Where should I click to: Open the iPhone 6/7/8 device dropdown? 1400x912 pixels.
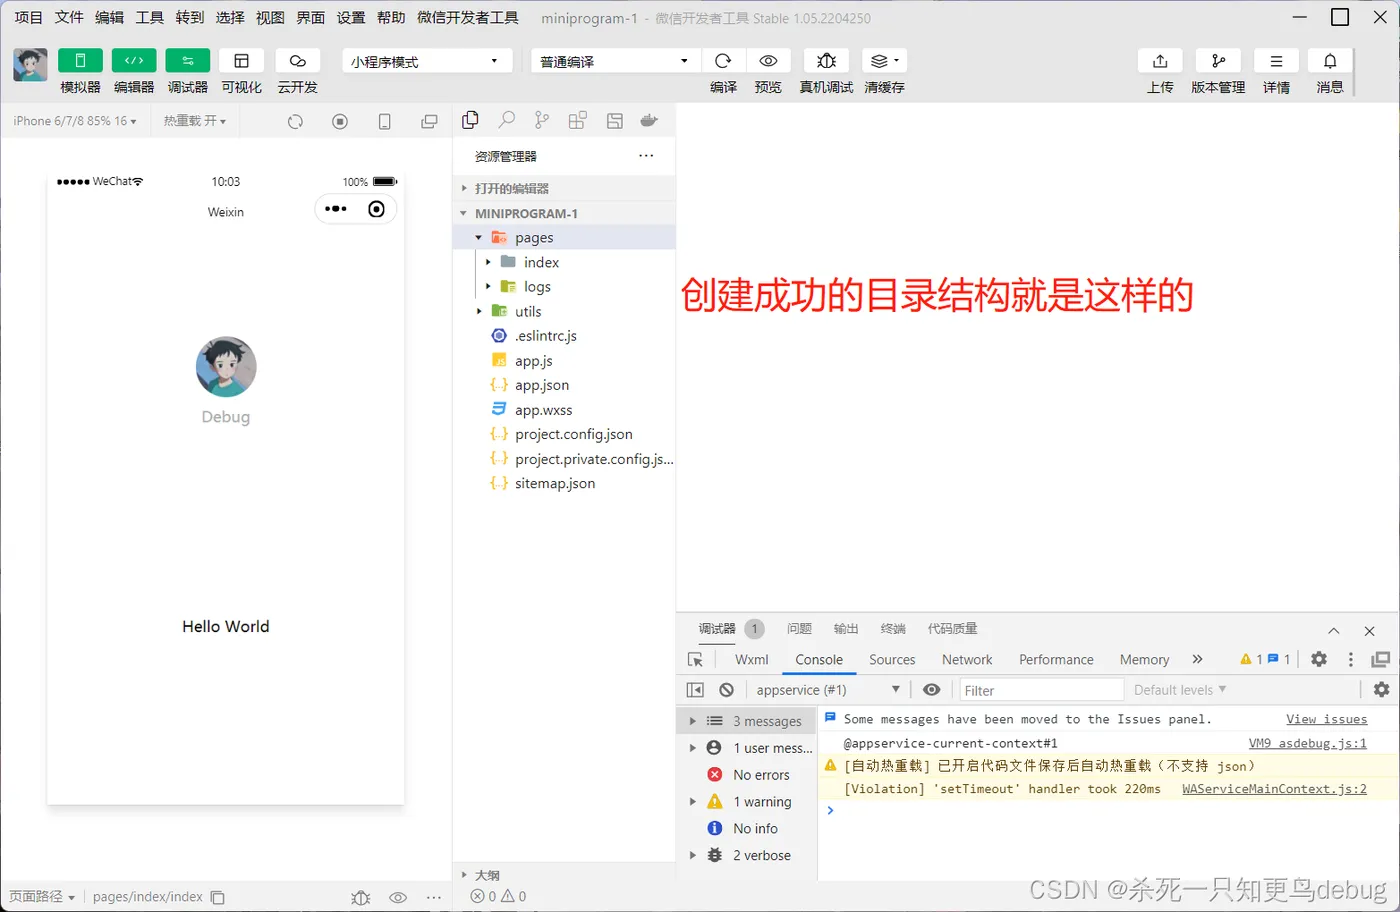click(x=75, y=121)
